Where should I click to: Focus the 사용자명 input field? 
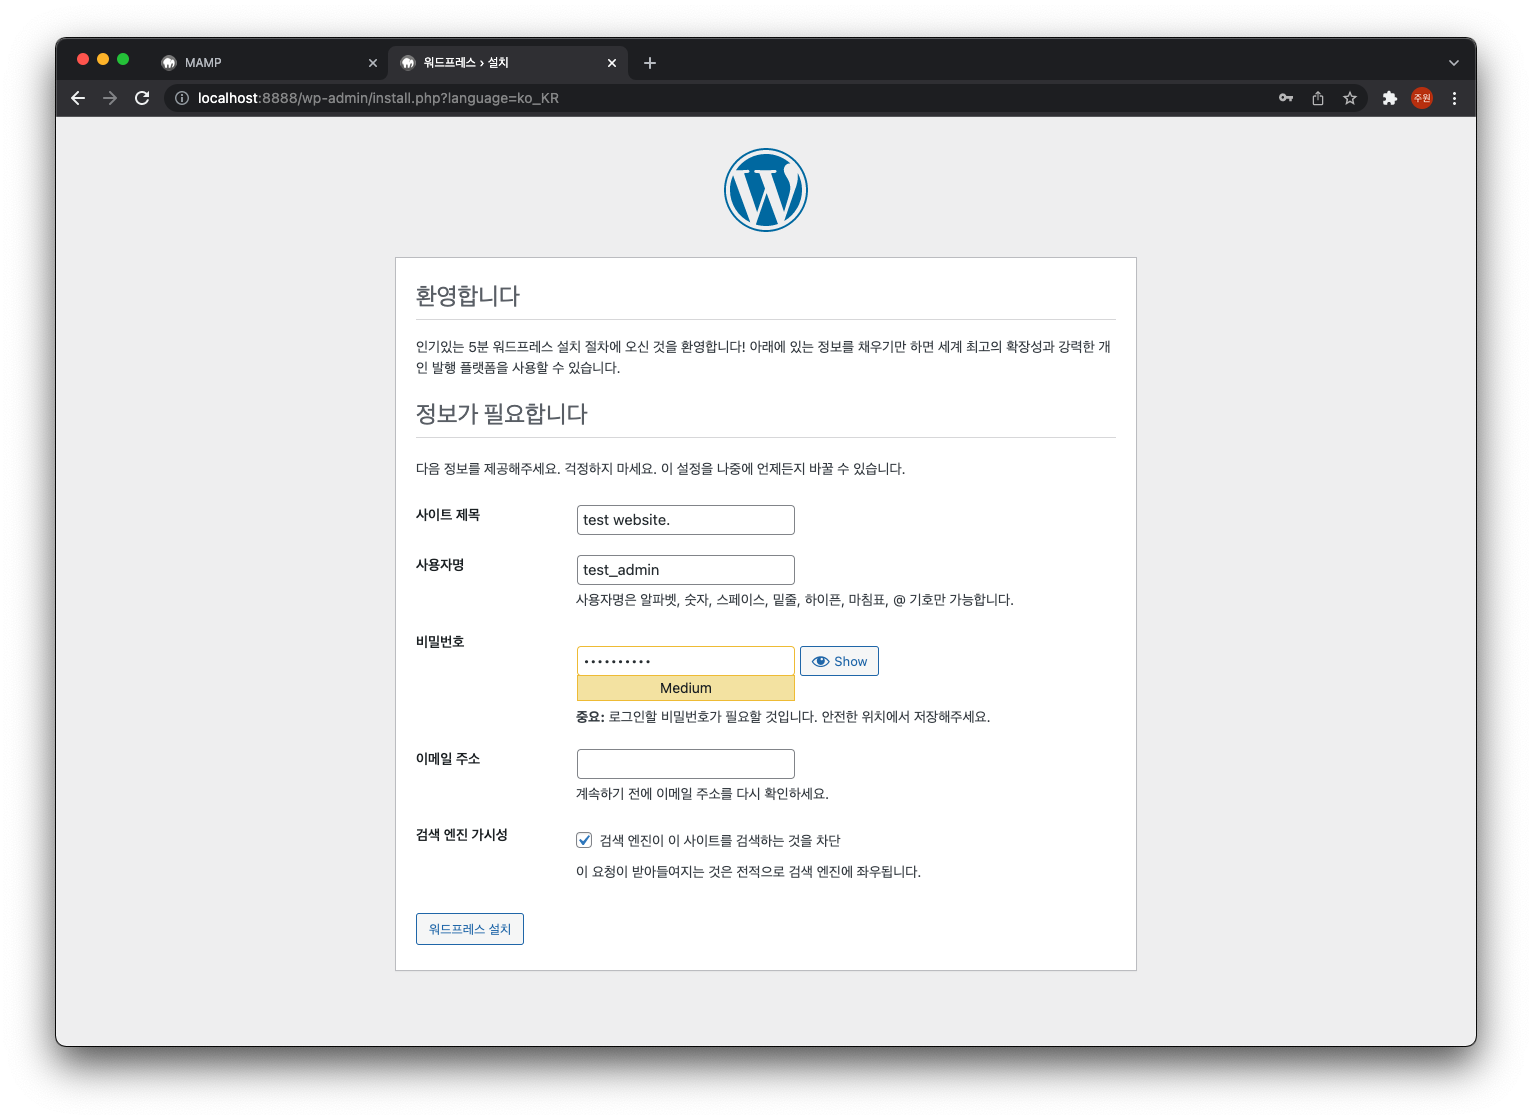[686, 570]
